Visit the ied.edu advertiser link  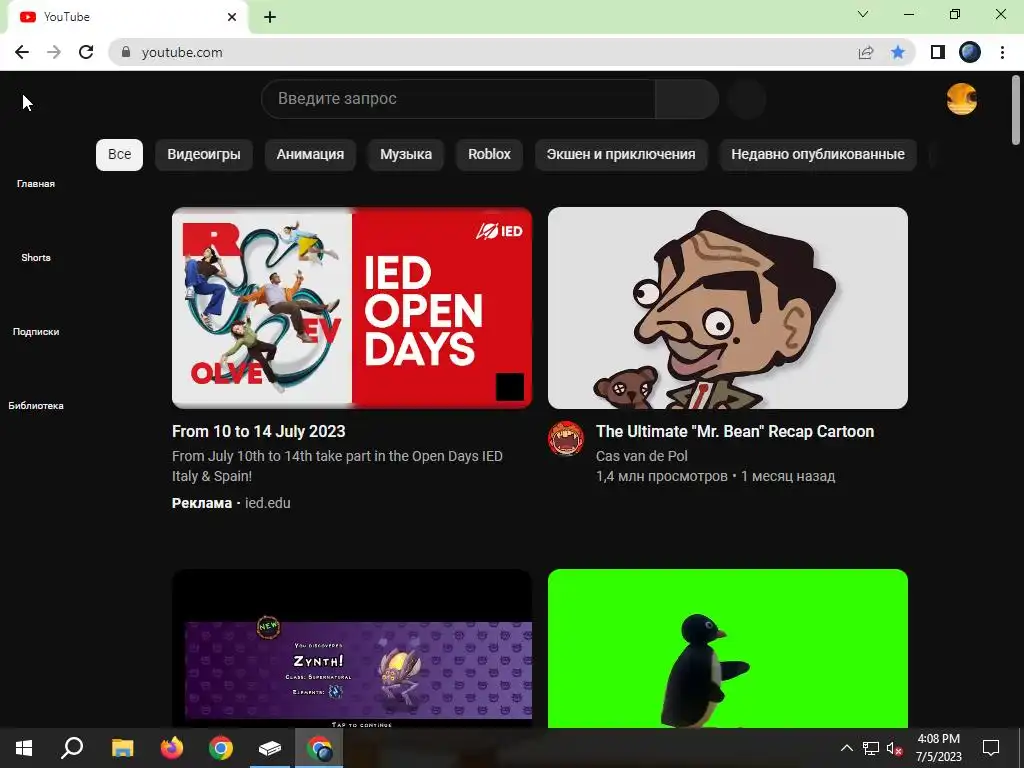[x=268, y=504]
